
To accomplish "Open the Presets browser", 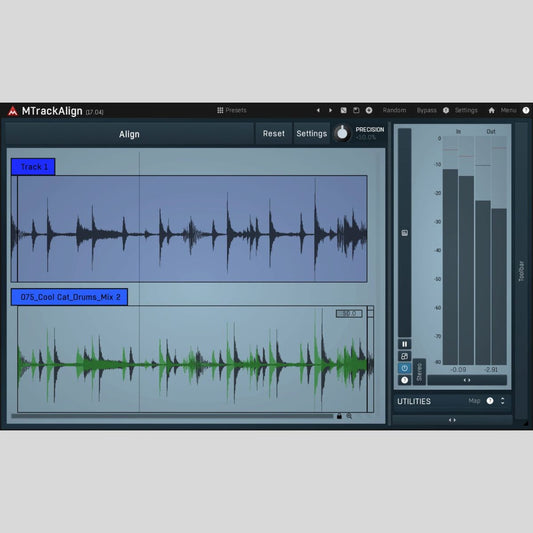I will pyautogui.click(x=231, y=110).
